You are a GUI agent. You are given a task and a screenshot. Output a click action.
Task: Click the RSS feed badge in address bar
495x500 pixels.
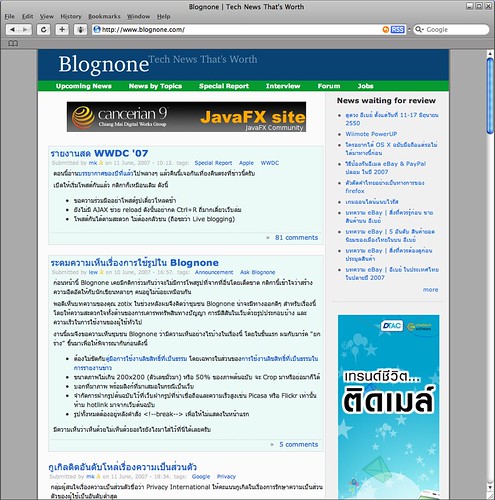[398, 30]
